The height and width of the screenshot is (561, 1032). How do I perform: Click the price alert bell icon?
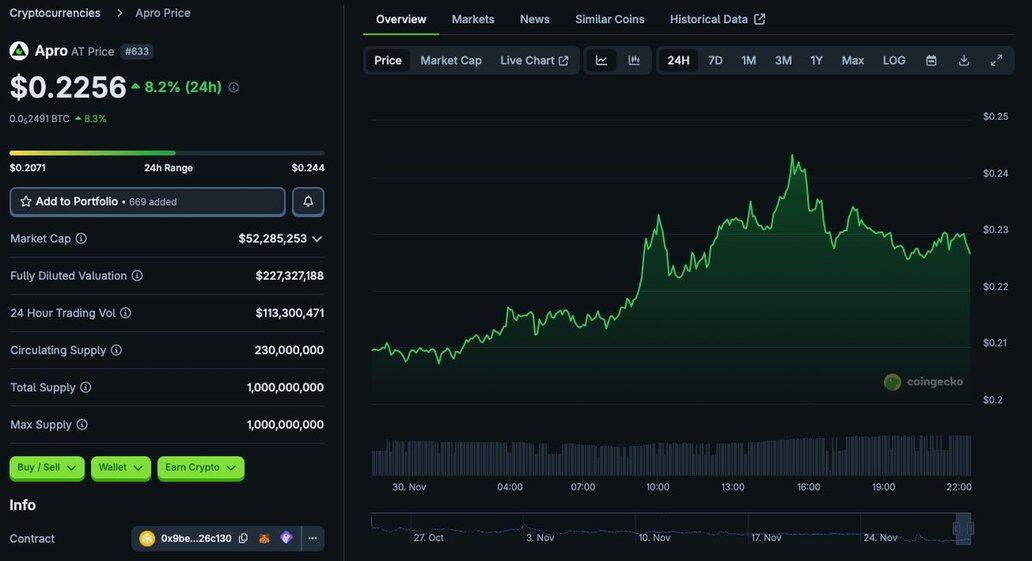point(308,201)
